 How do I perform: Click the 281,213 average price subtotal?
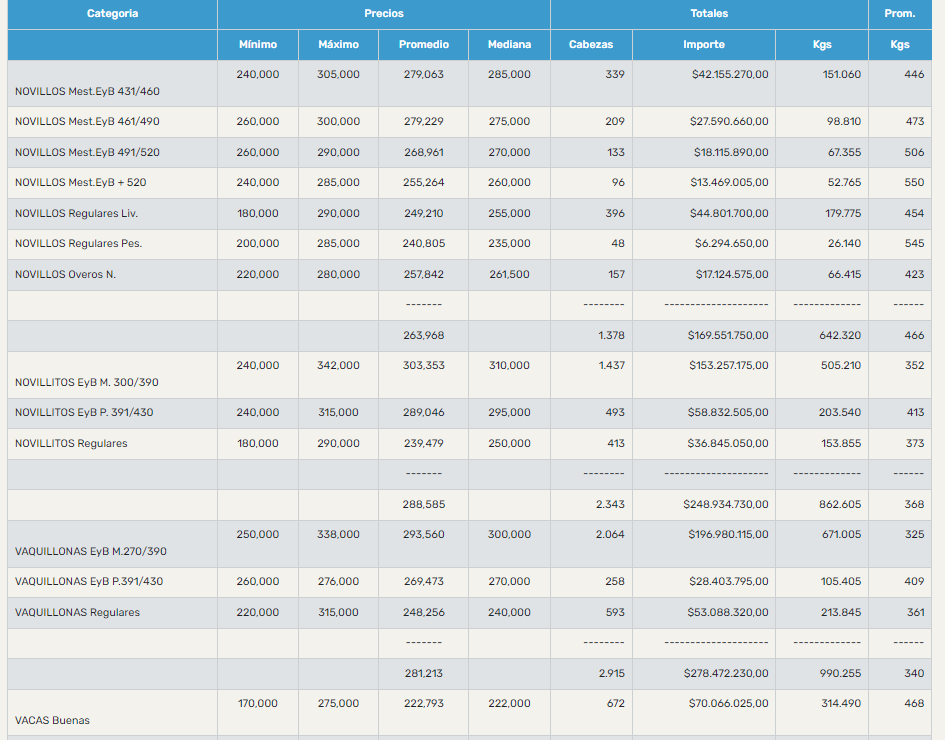pyautogui.click(x=424, y=674)
